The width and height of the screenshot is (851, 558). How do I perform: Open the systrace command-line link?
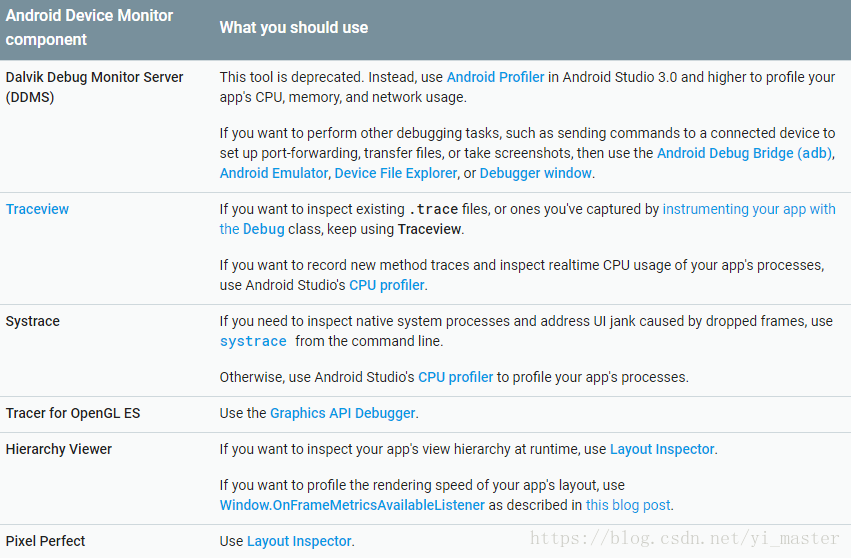pos(253,341)
